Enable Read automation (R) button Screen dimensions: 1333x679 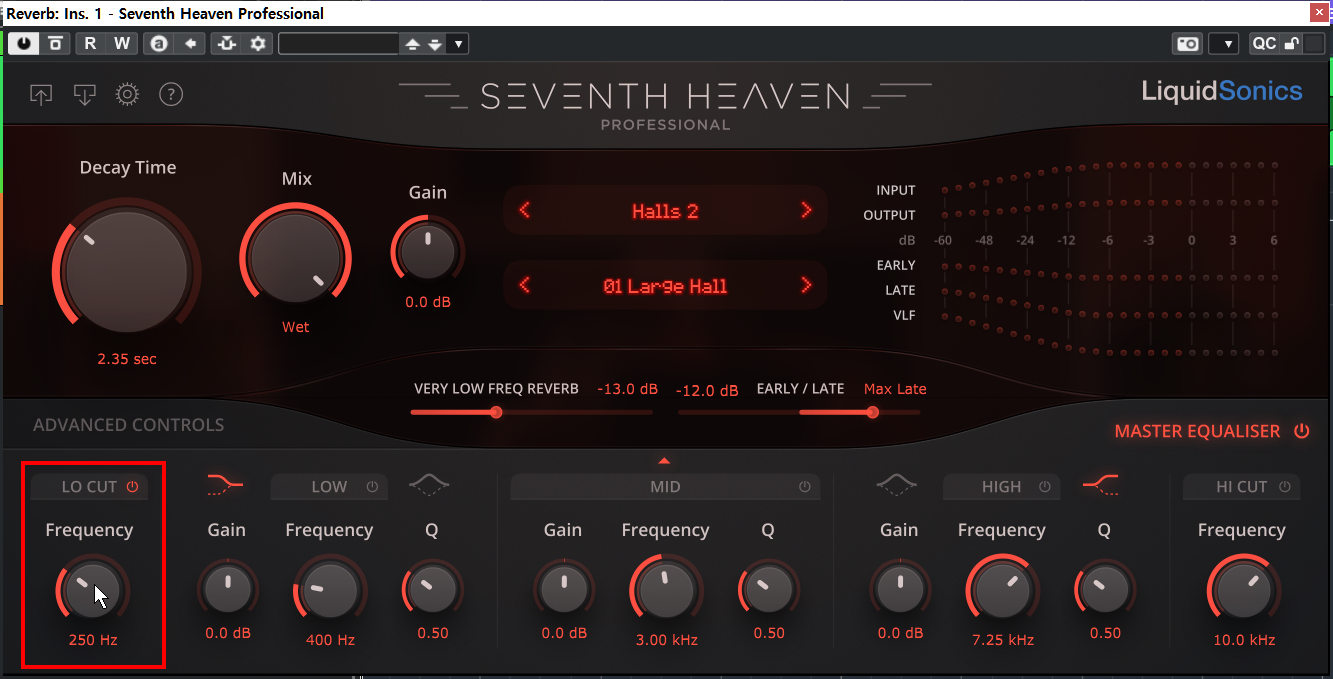[90, 44]
